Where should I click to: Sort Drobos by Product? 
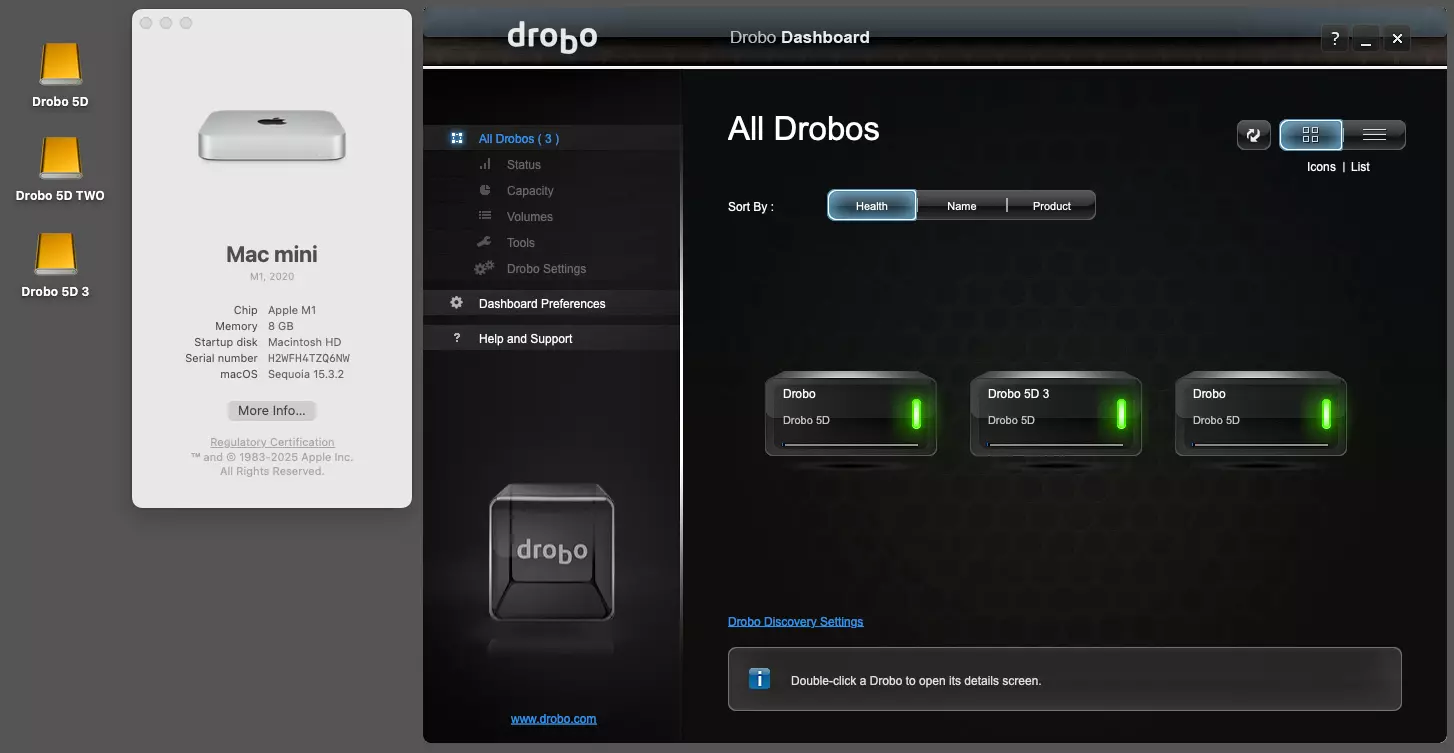tap(1051, 206)
